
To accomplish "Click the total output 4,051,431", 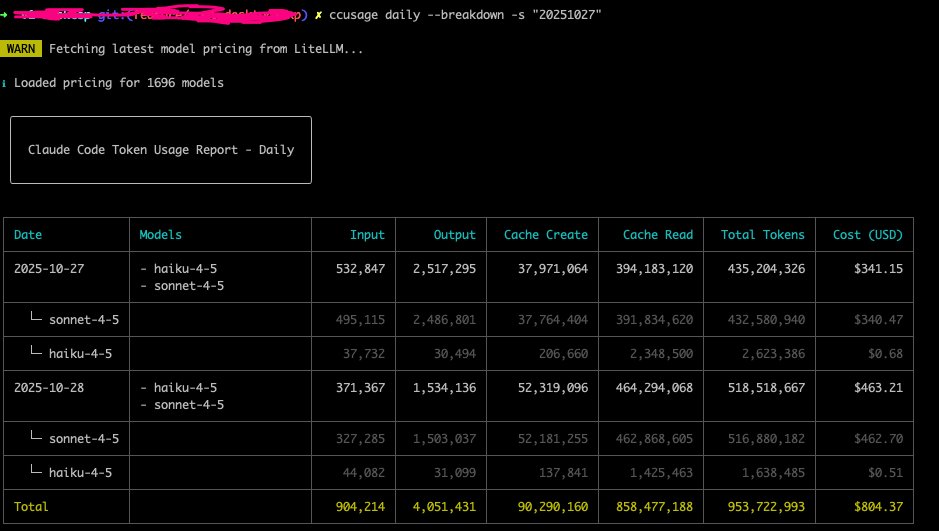I will (x=444, y=506).
